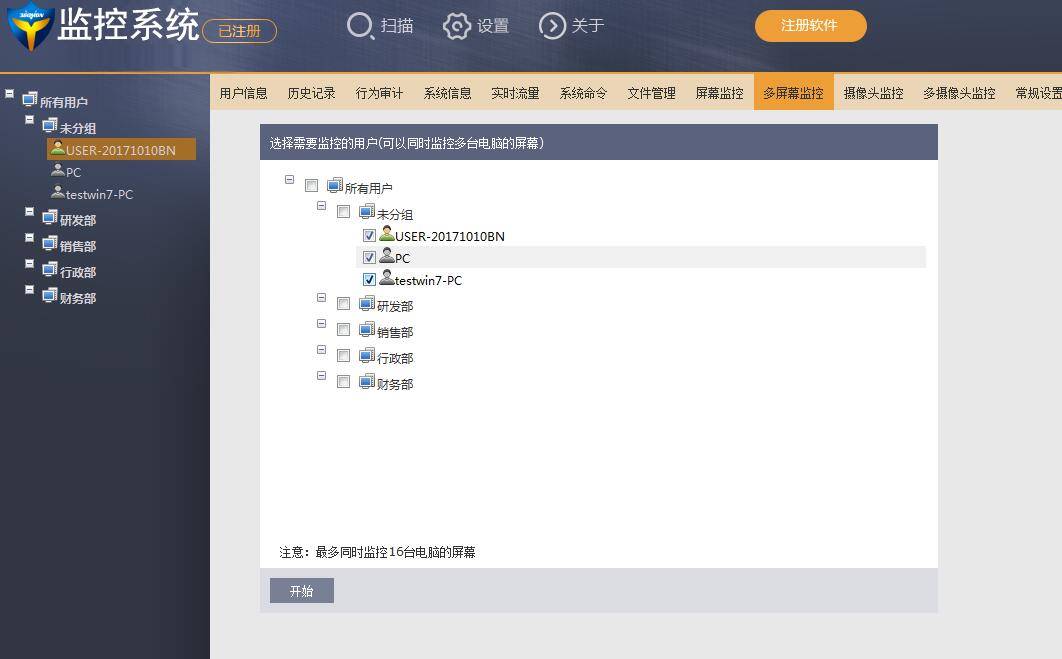Open the 实时流量 tab
Image resolution: width=1062 pixels, height=659 pixels.
tap(515, 93)
